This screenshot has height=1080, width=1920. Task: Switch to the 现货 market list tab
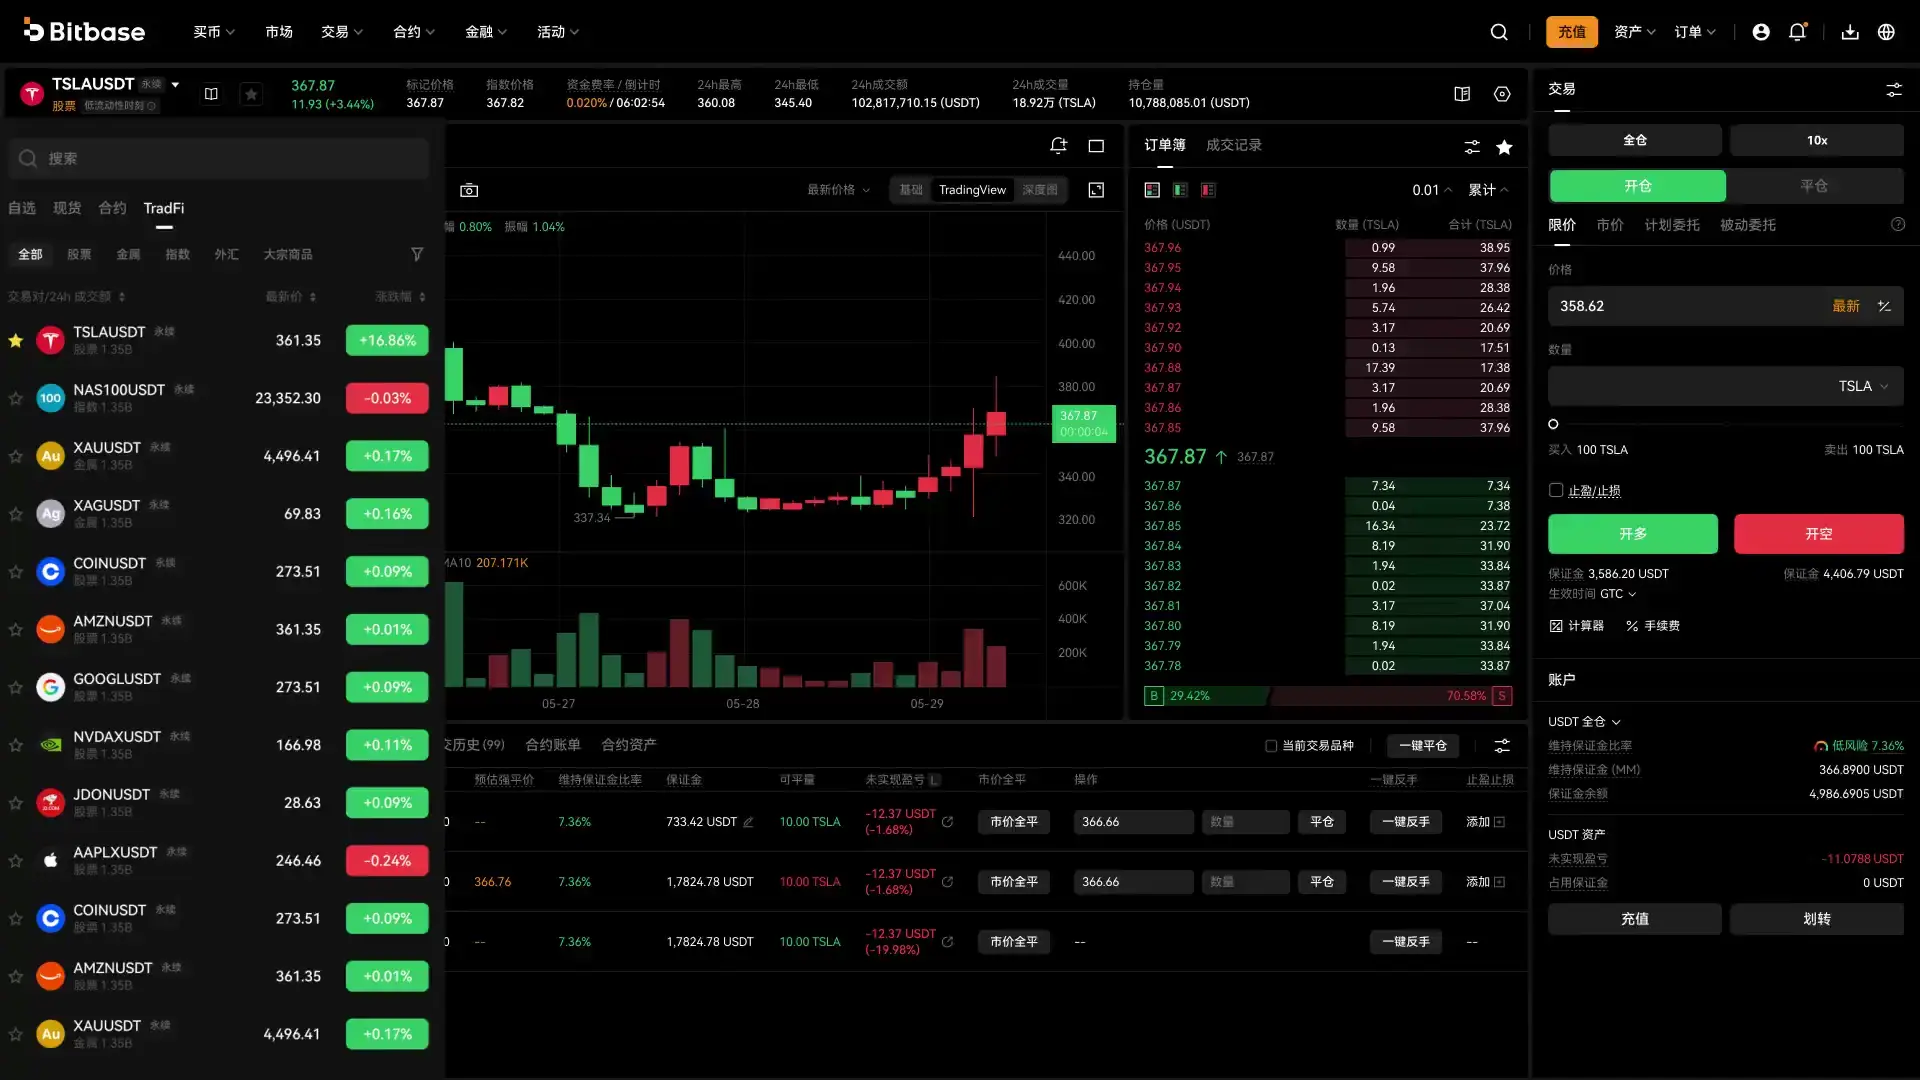pyautogui.click(x=67, y=208)
